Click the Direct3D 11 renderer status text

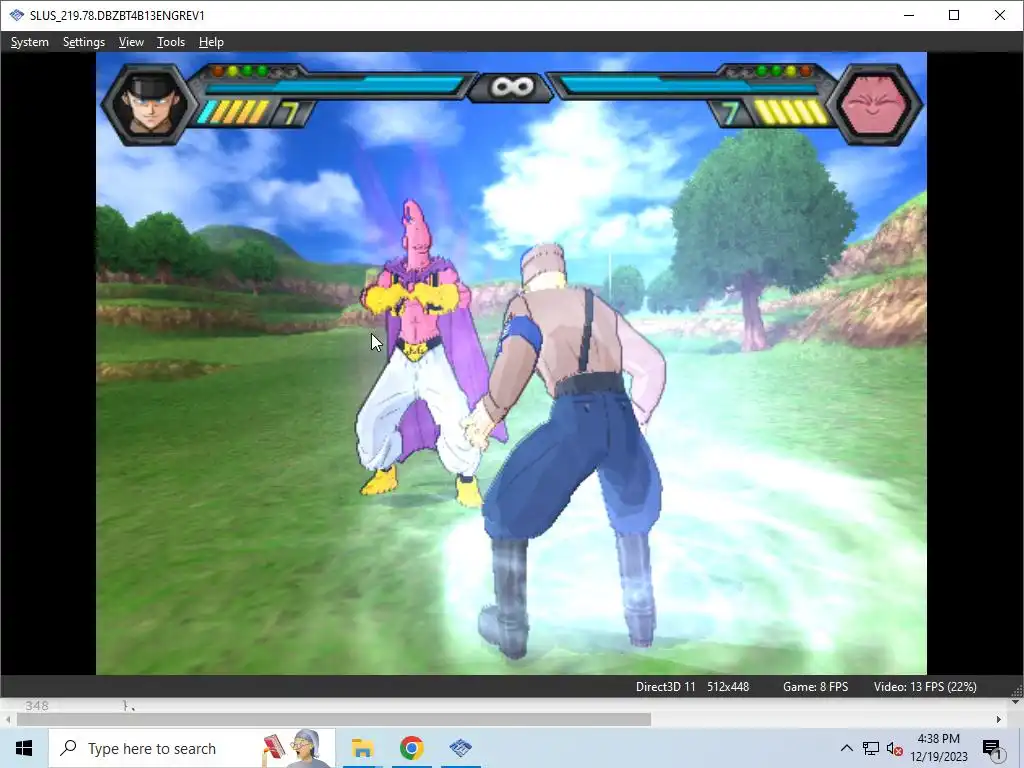coord(665,686)
